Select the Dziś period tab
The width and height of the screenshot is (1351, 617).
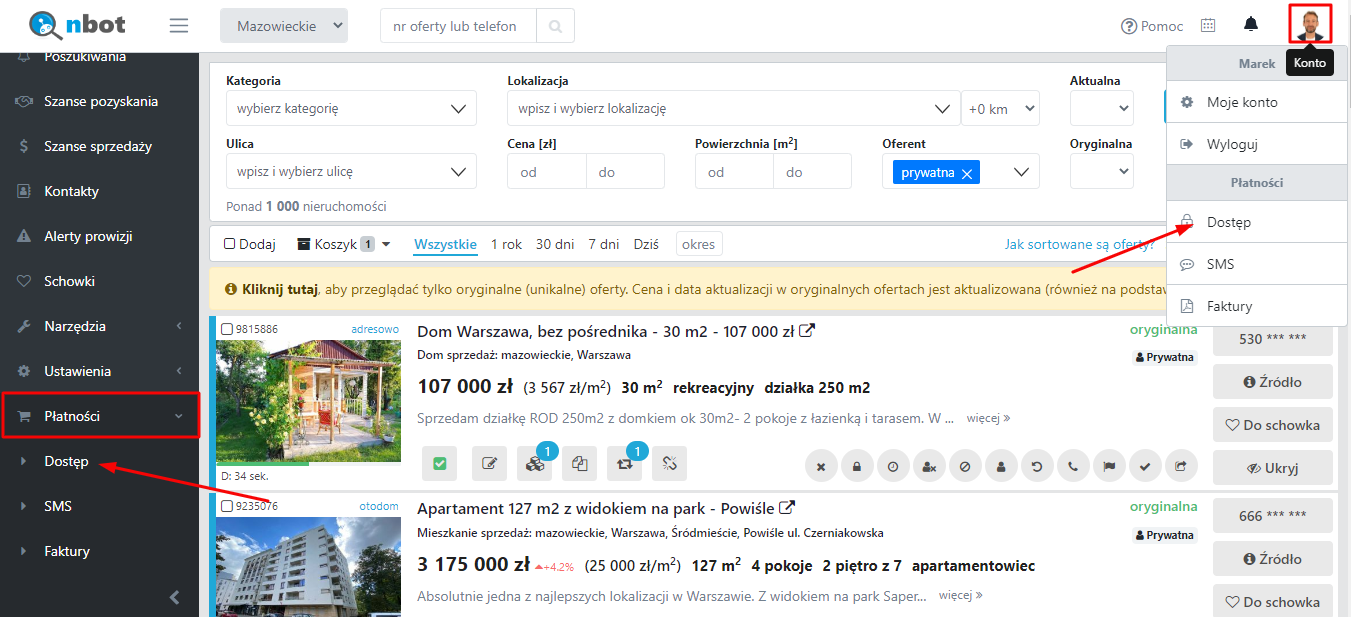click(646, 244)
